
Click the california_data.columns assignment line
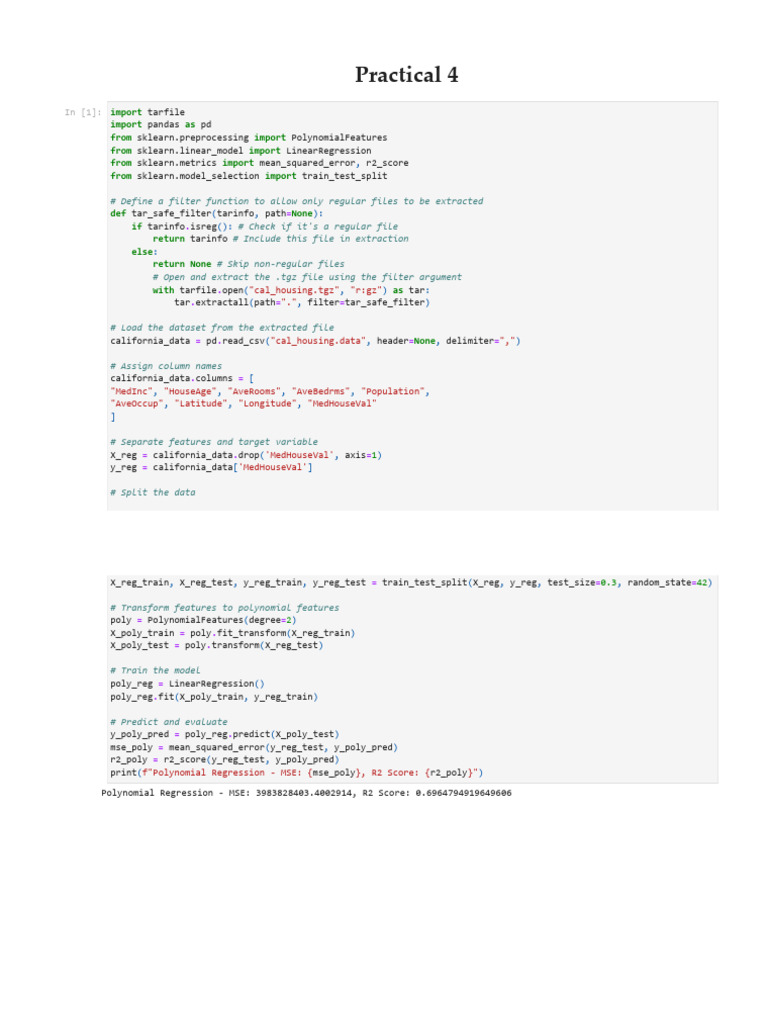coord(182,378)
